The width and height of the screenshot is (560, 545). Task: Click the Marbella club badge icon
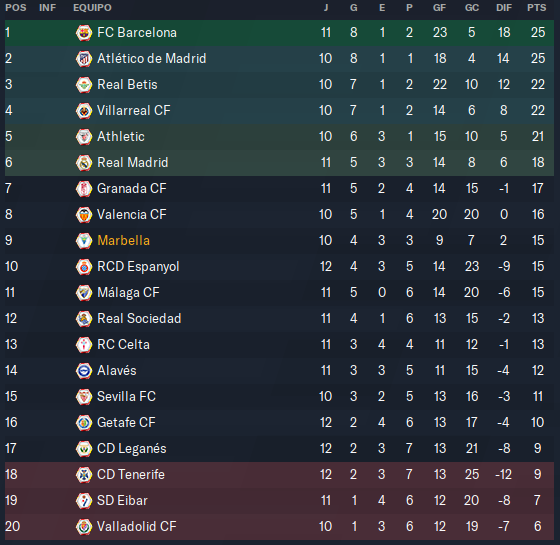tap(84, 241)
